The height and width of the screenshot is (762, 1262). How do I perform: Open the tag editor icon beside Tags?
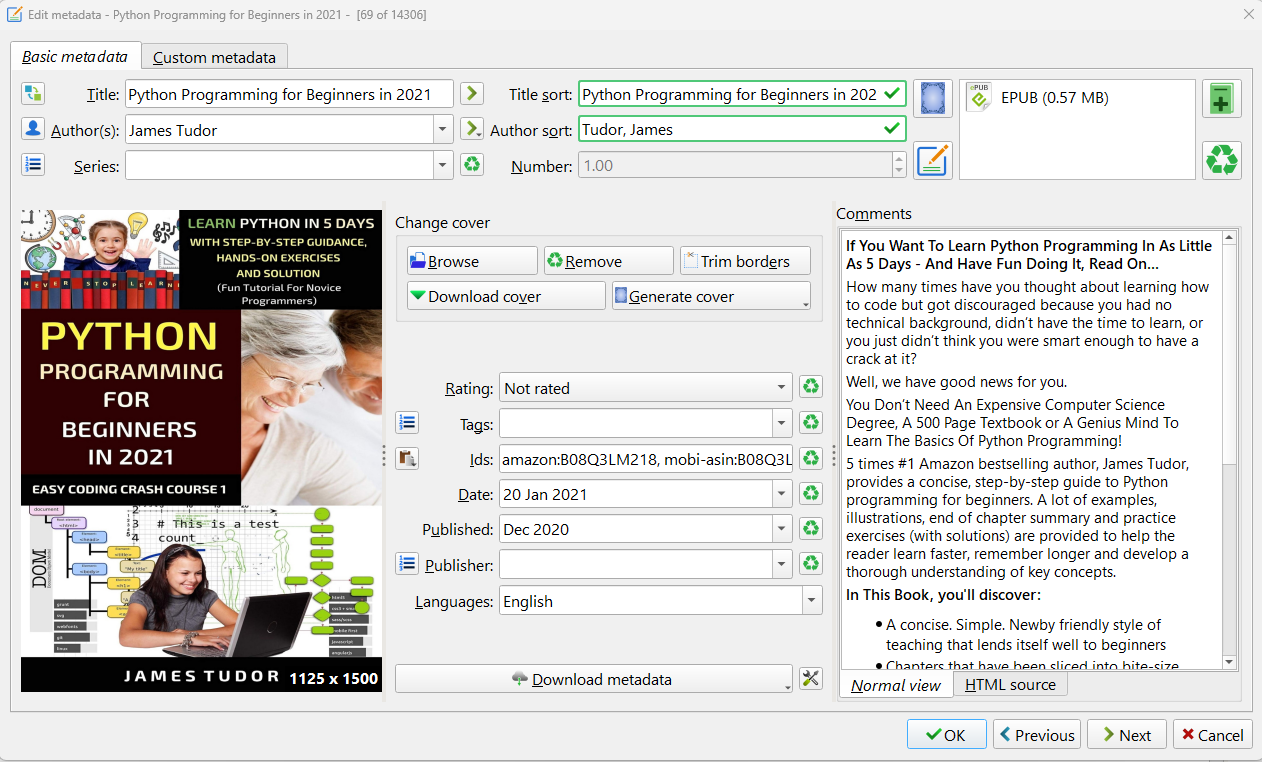coord(407,423)
